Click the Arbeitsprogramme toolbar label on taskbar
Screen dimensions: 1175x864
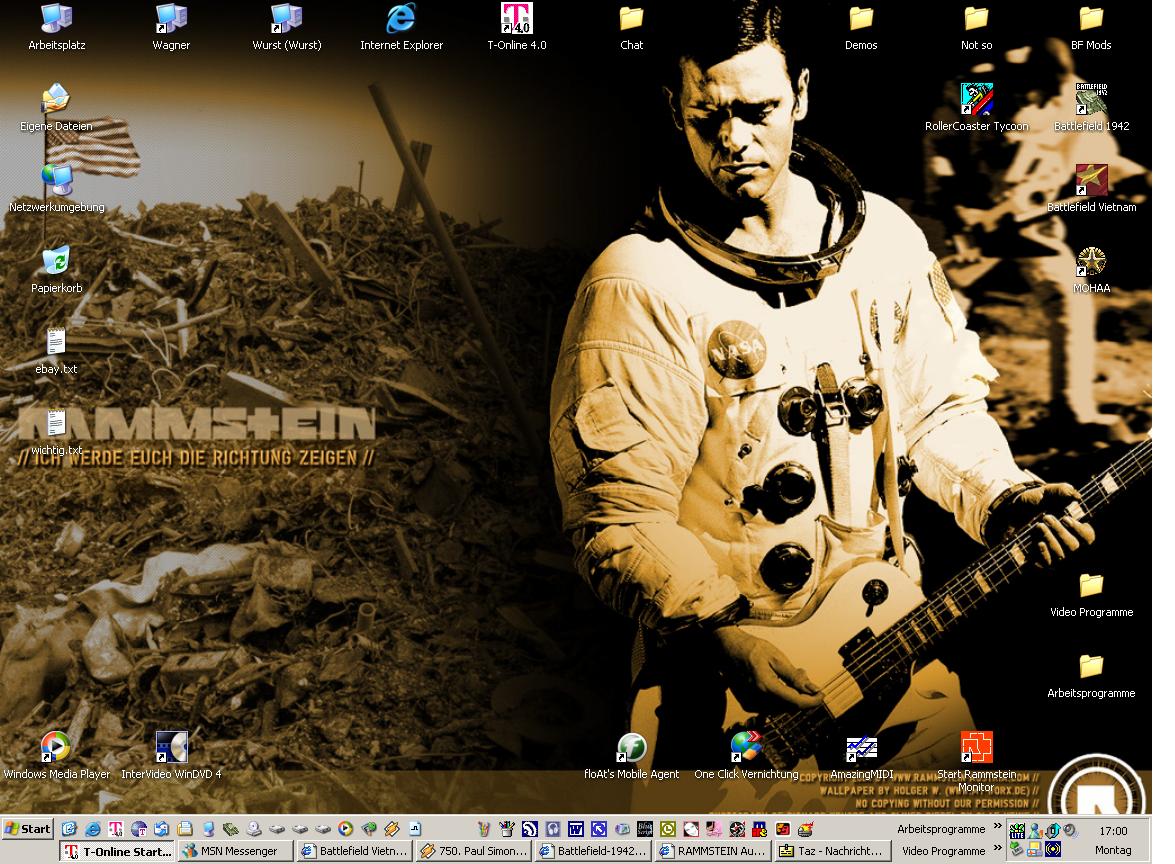(x=941, y=829)
